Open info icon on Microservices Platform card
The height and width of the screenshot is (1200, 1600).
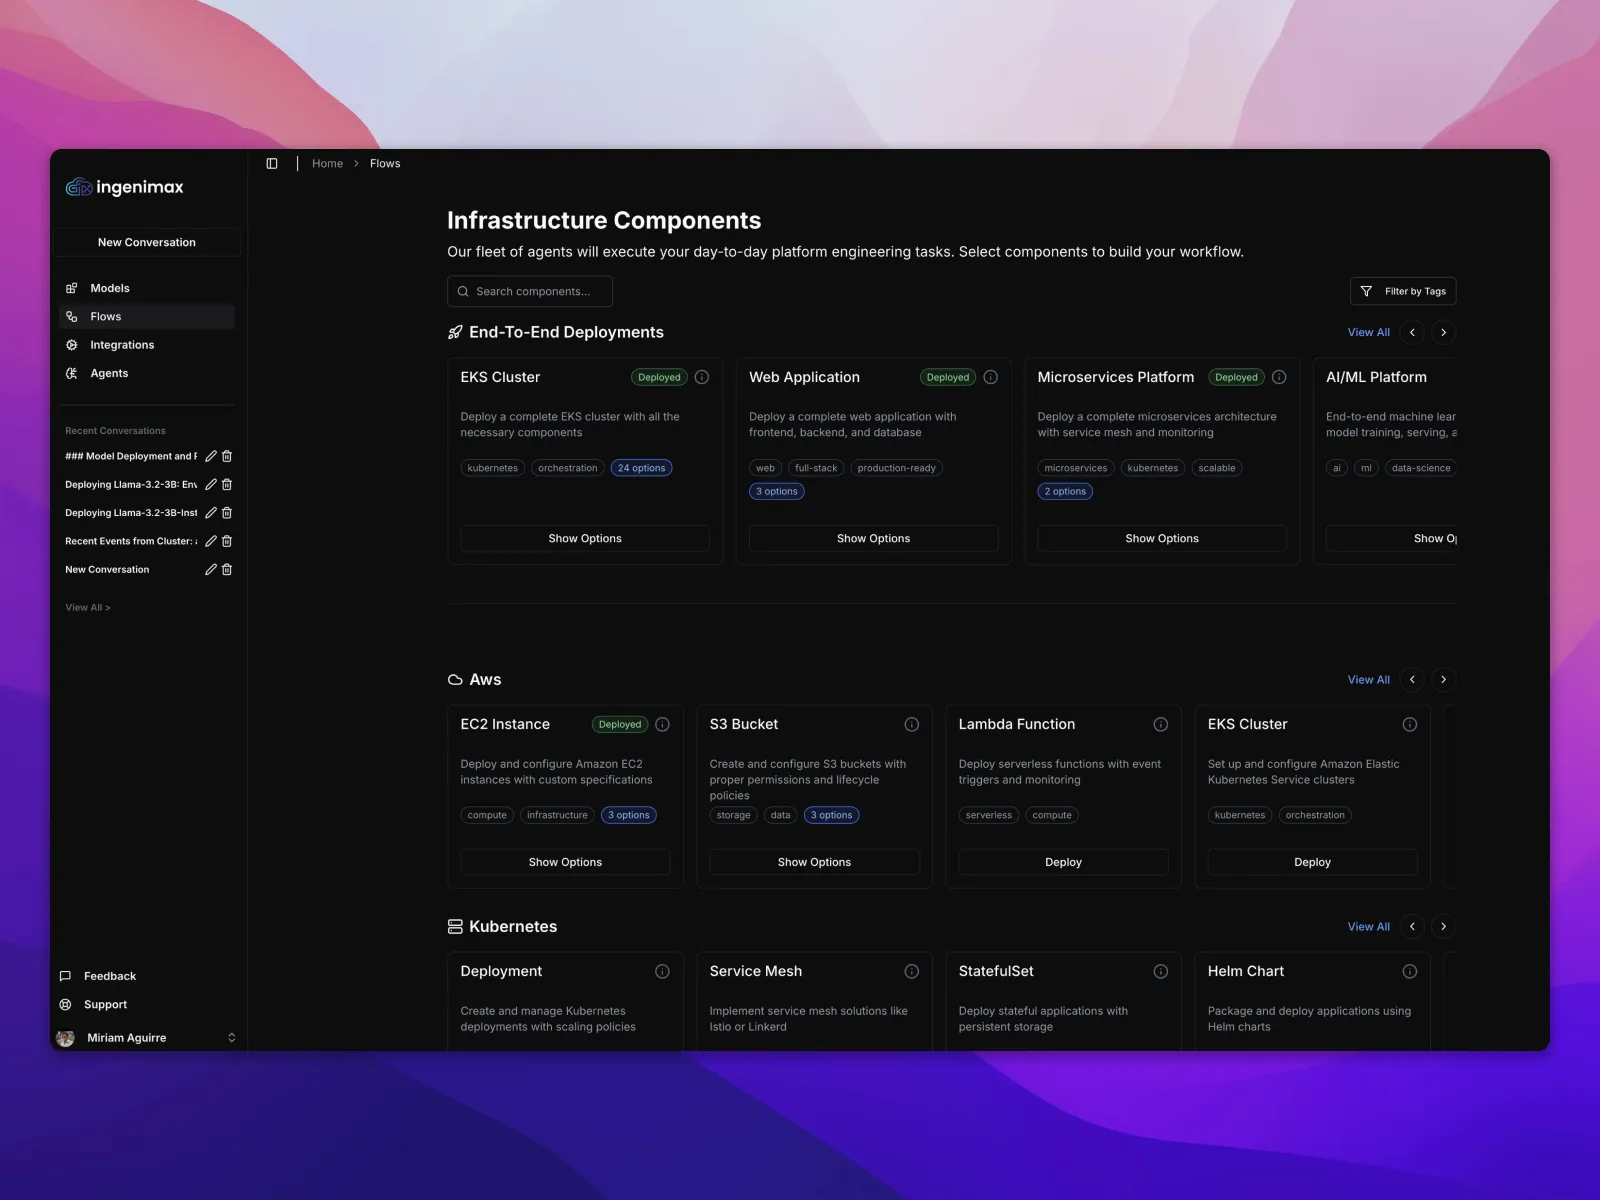tap(1279, 377)
